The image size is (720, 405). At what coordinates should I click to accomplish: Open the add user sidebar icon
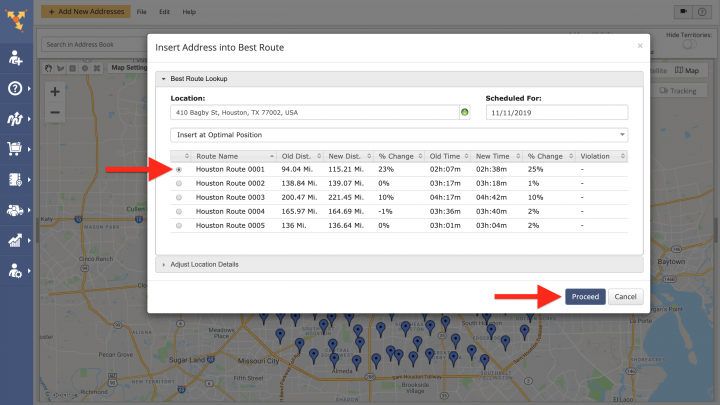point(16,58)
